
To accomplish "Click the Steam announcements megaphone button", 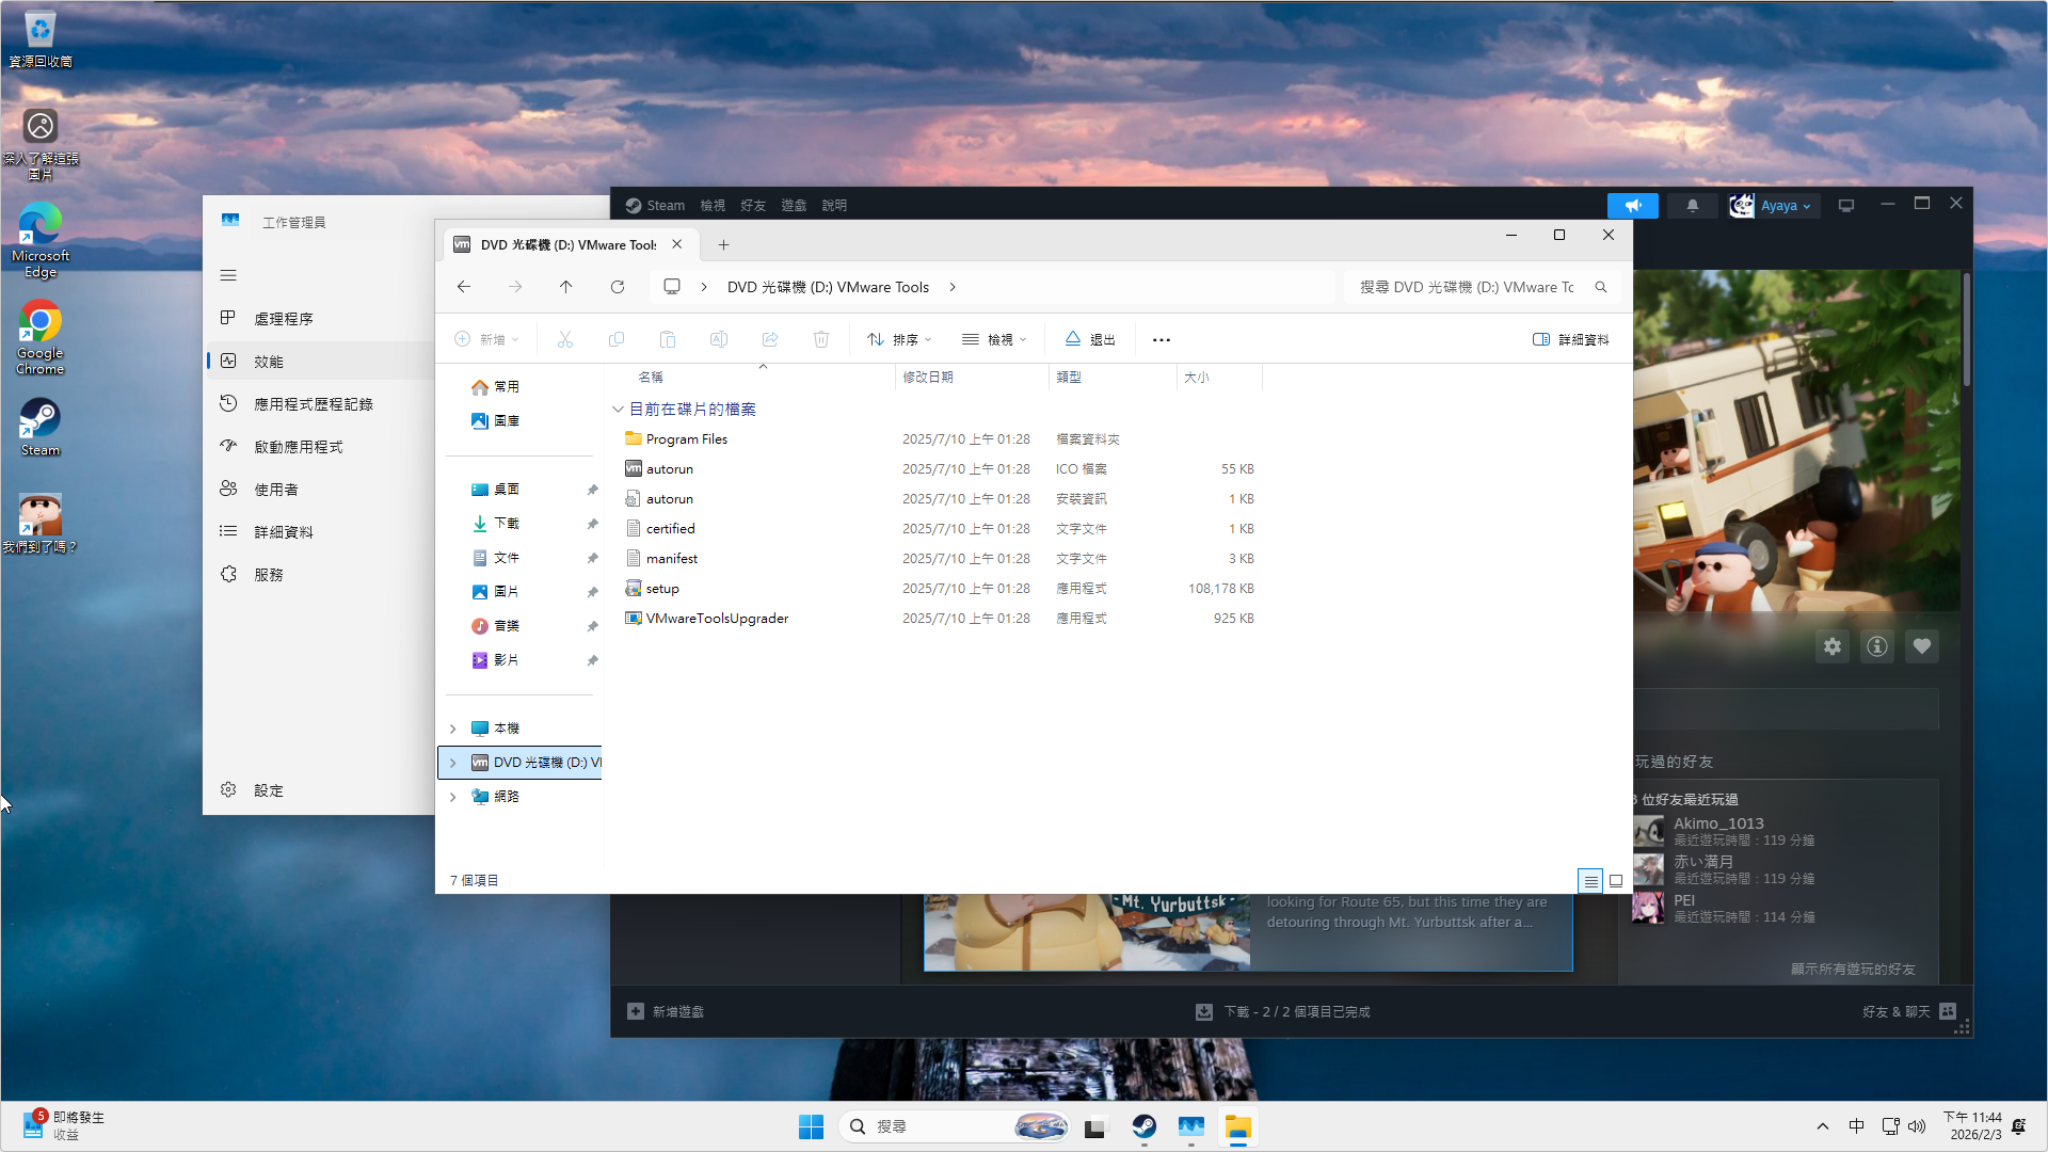I will coord(1632,205).
